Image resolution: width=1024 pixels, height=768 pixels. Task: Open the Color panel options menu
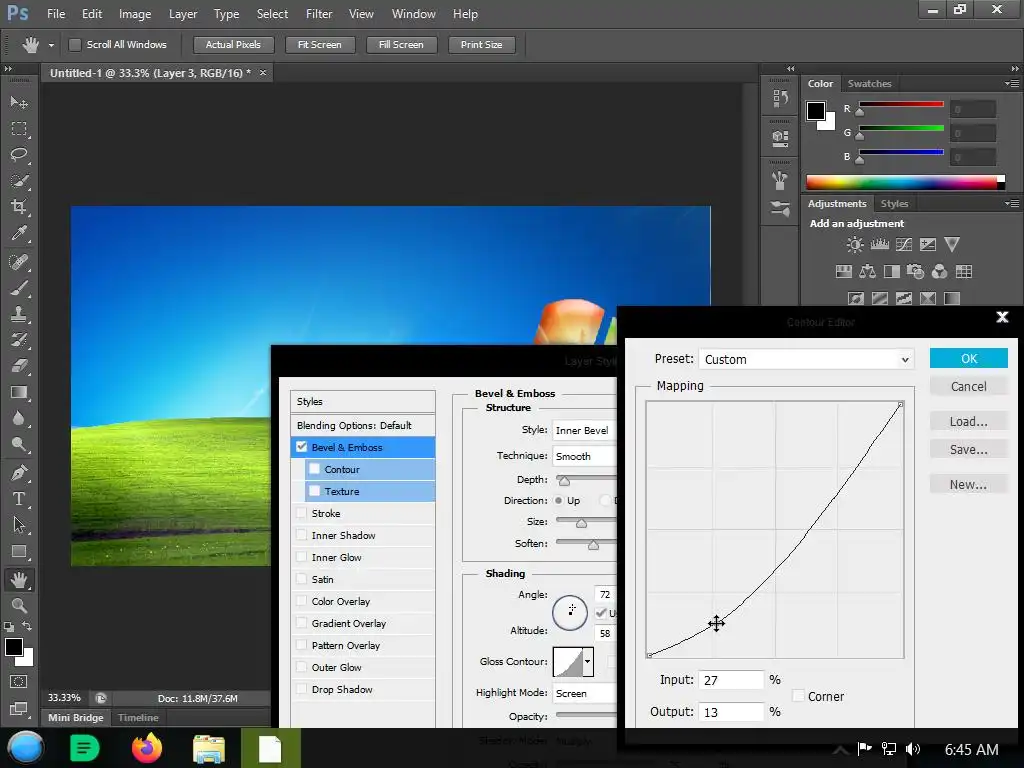(1012, 84)
